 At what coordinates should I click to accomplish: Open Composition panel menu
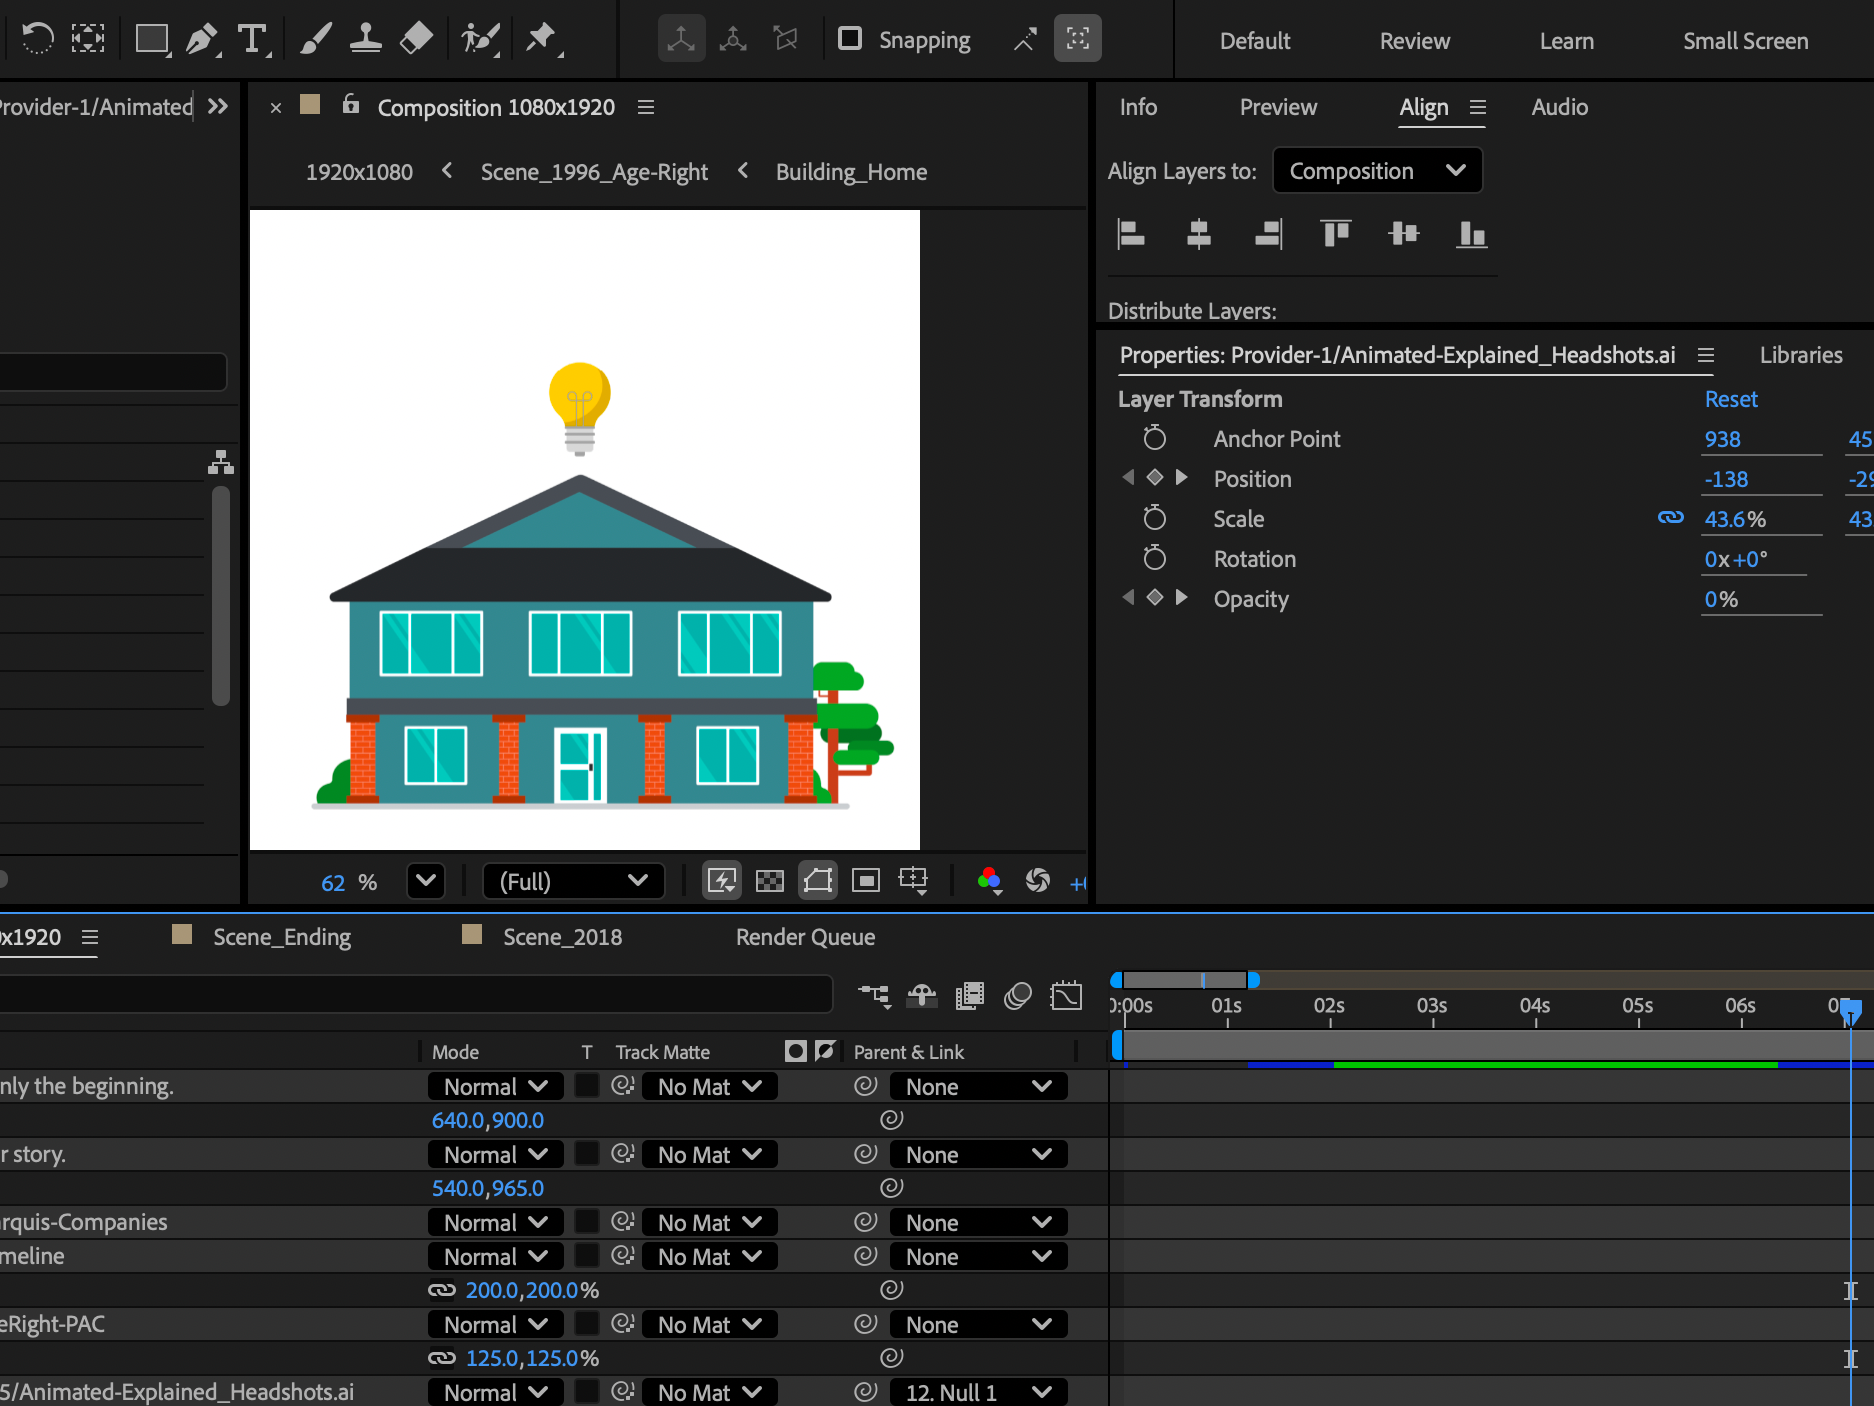point(646,107)
